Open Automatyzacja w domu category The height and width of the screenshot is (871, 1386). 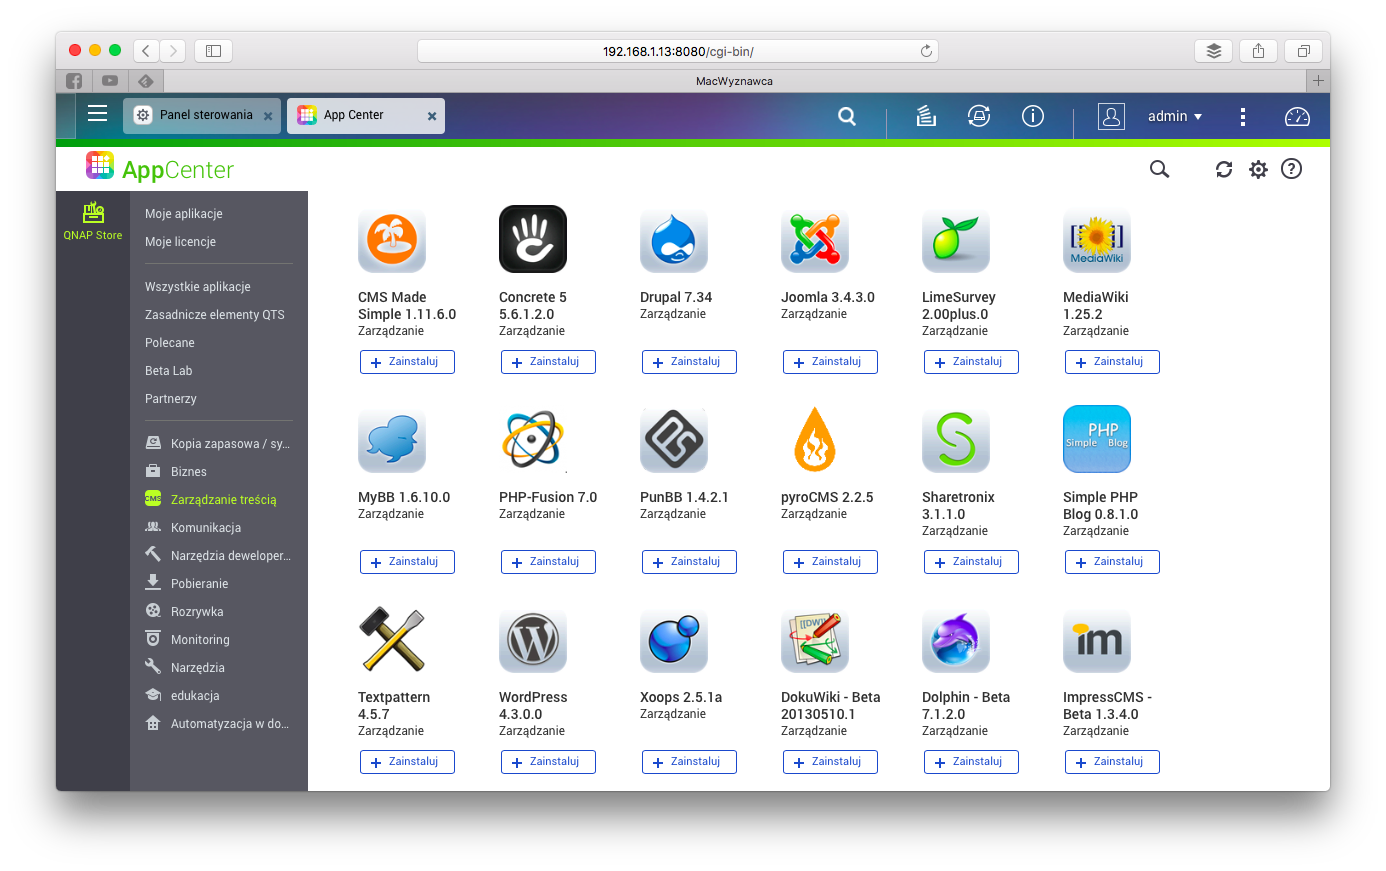point(218,724)
